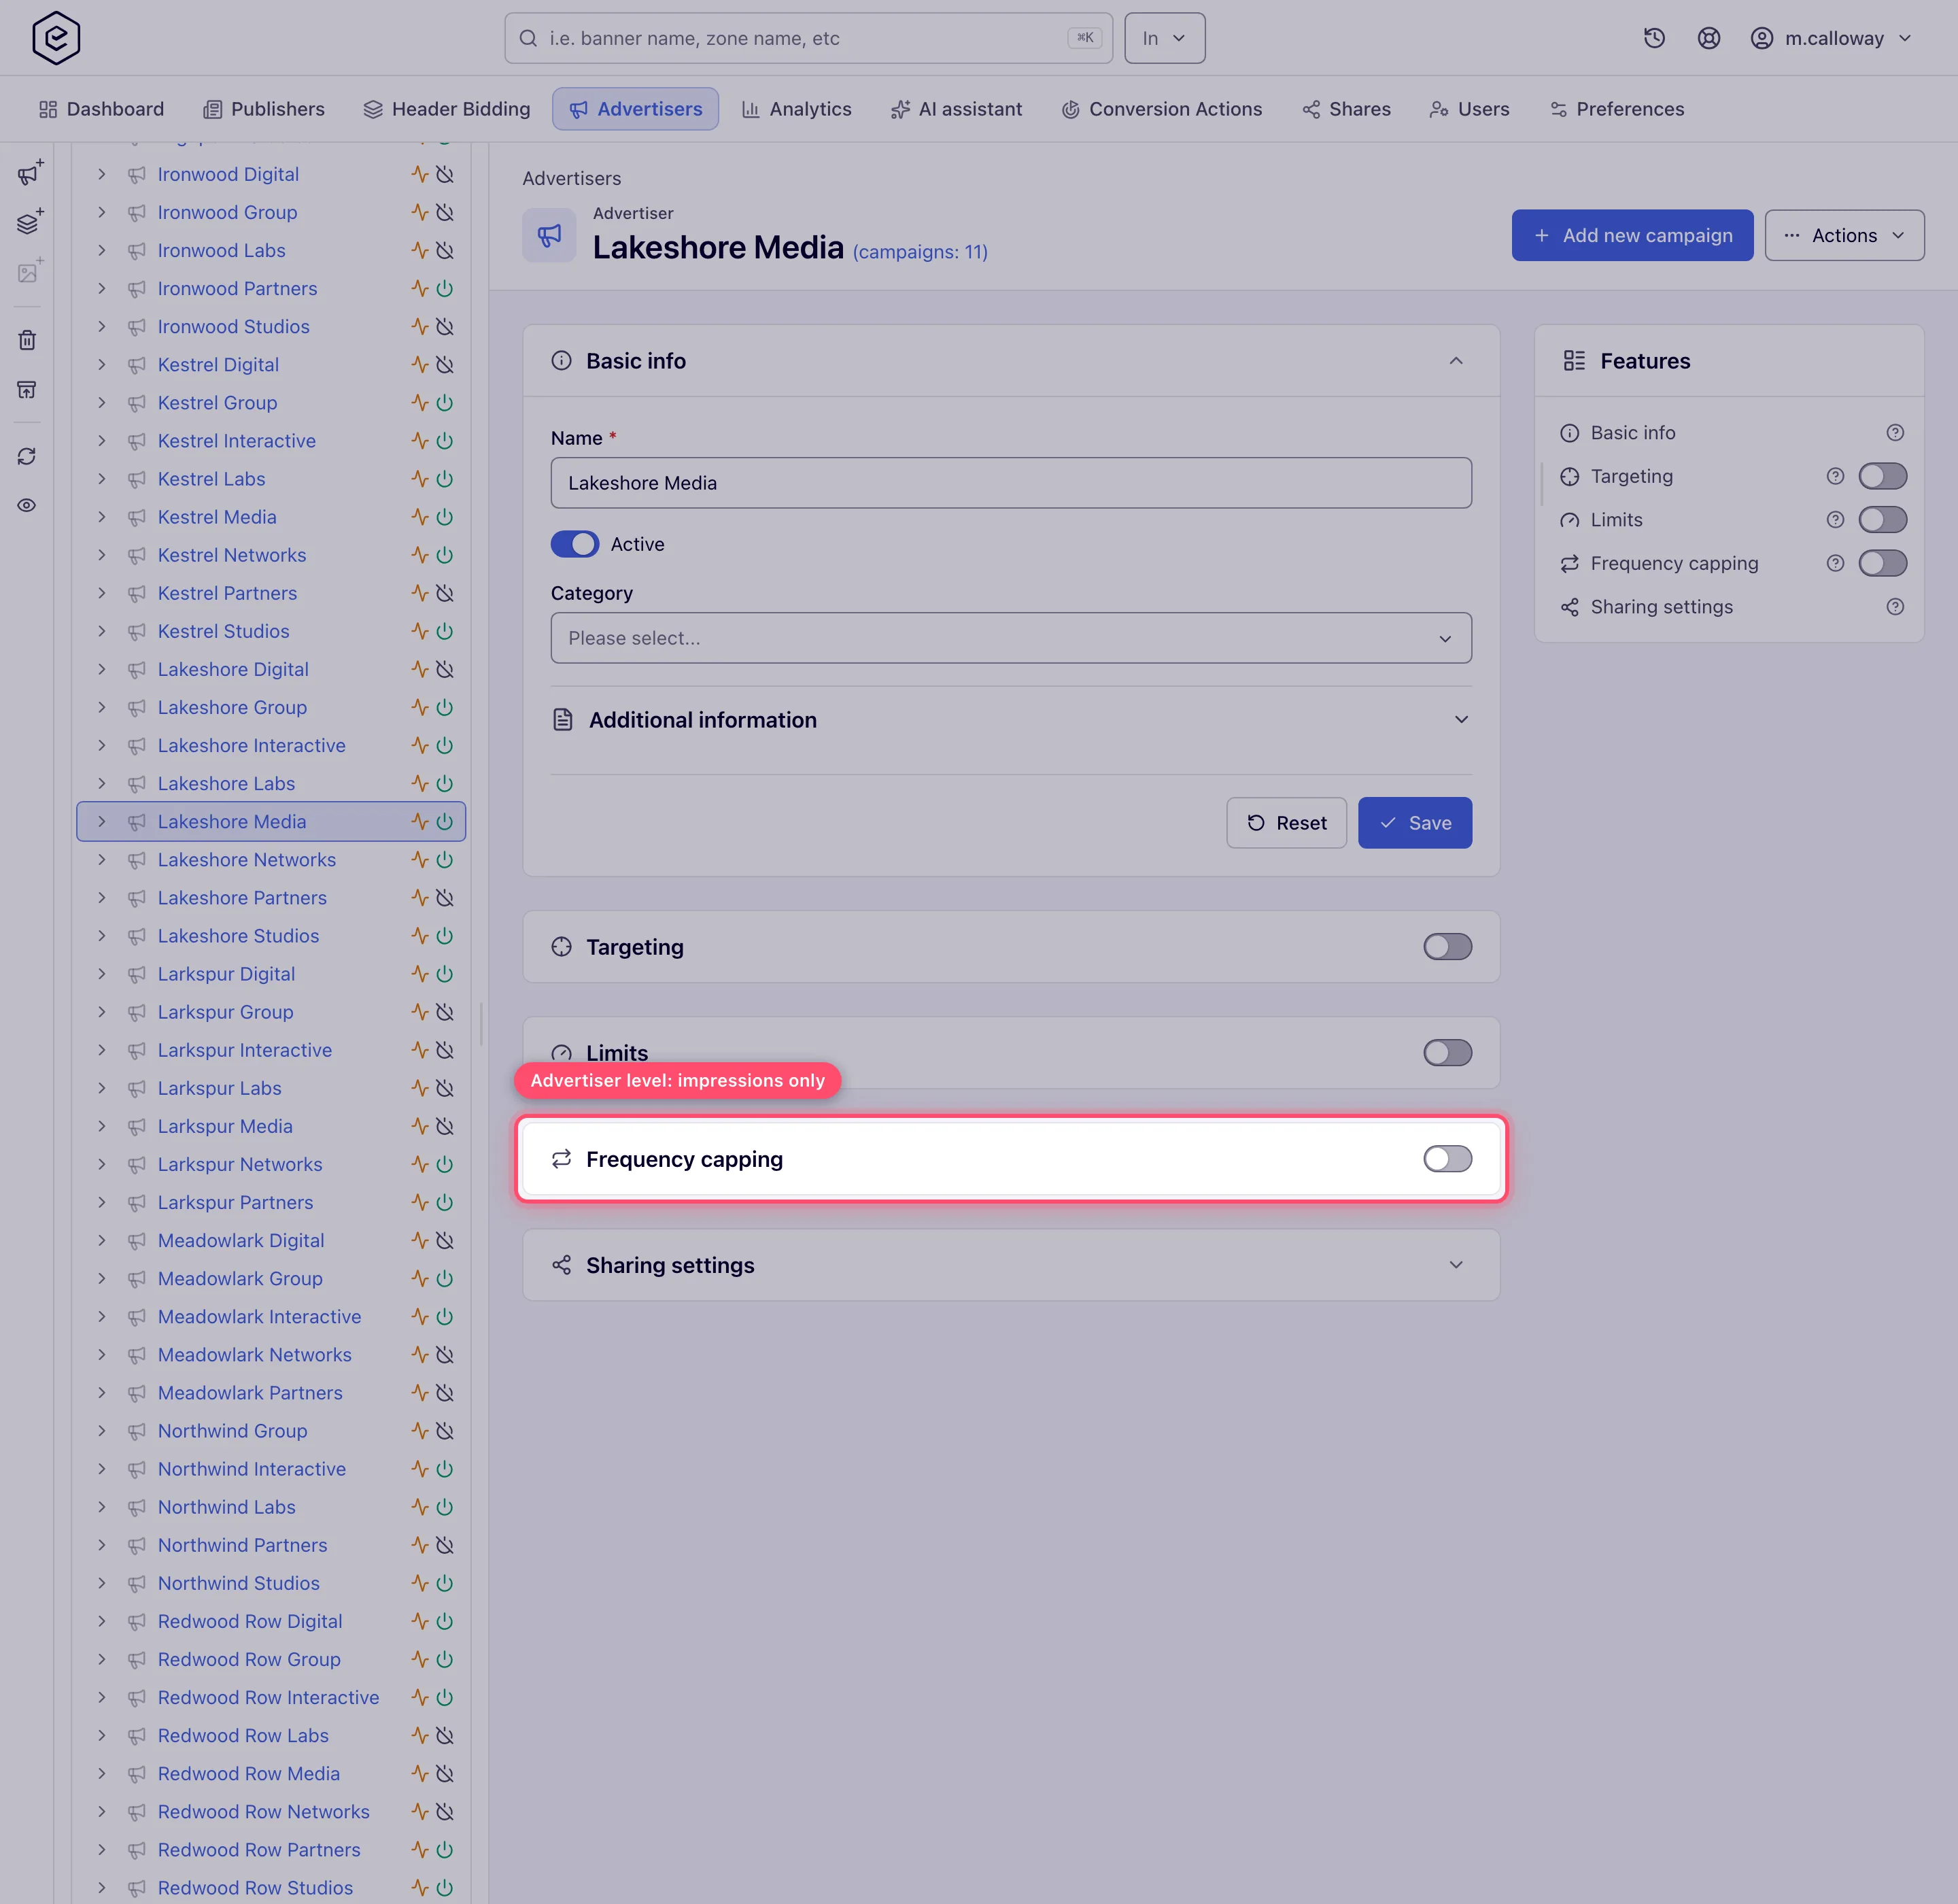Click the app logo in the header
The image size is (1958, 1904).
tap(56, 38)
